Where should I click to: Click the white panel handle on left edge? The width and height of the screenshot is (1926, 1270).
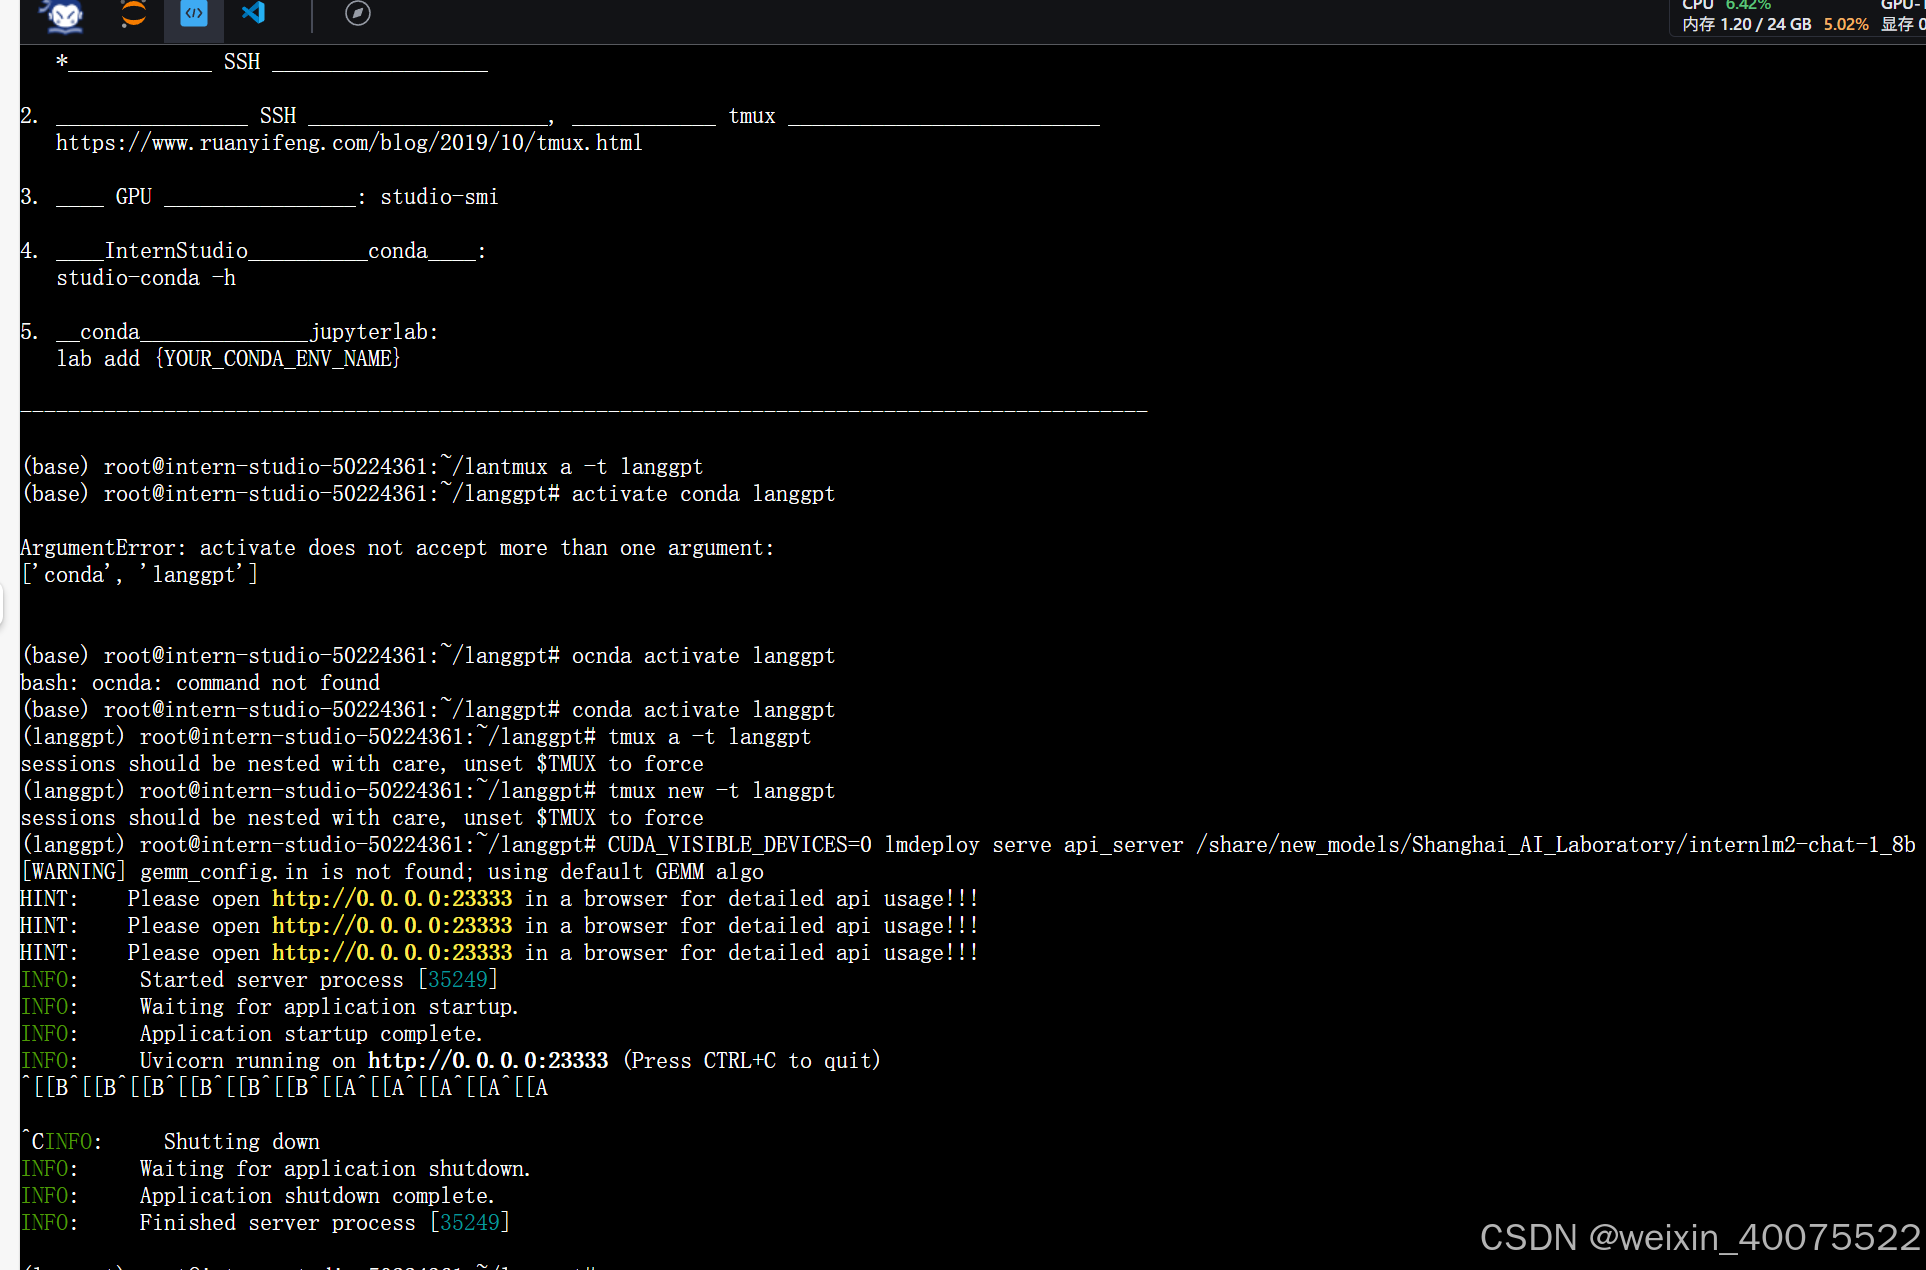click(x=3, y=605)
